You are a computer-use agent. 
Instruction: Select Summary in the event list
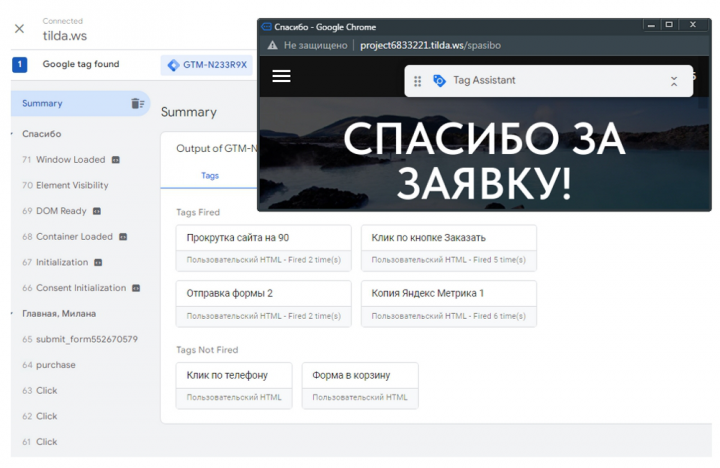[80, 103]
